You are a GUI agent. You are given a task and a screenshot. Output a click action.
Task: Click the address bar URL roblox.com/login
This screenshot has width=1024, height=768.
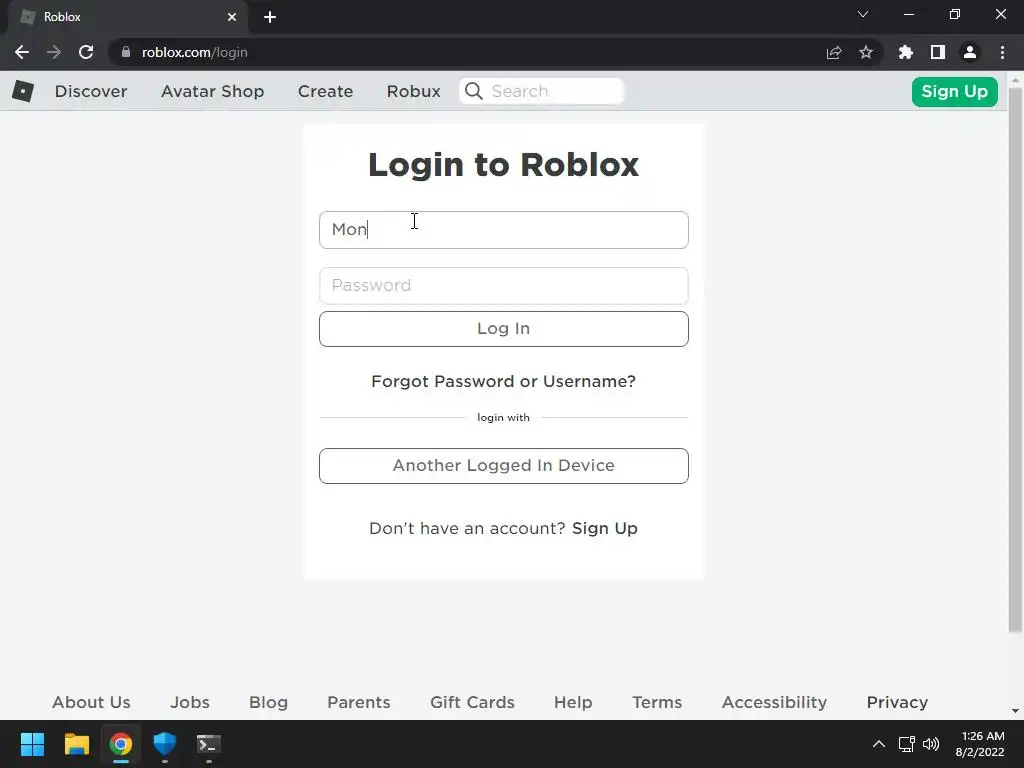(195, 52)
